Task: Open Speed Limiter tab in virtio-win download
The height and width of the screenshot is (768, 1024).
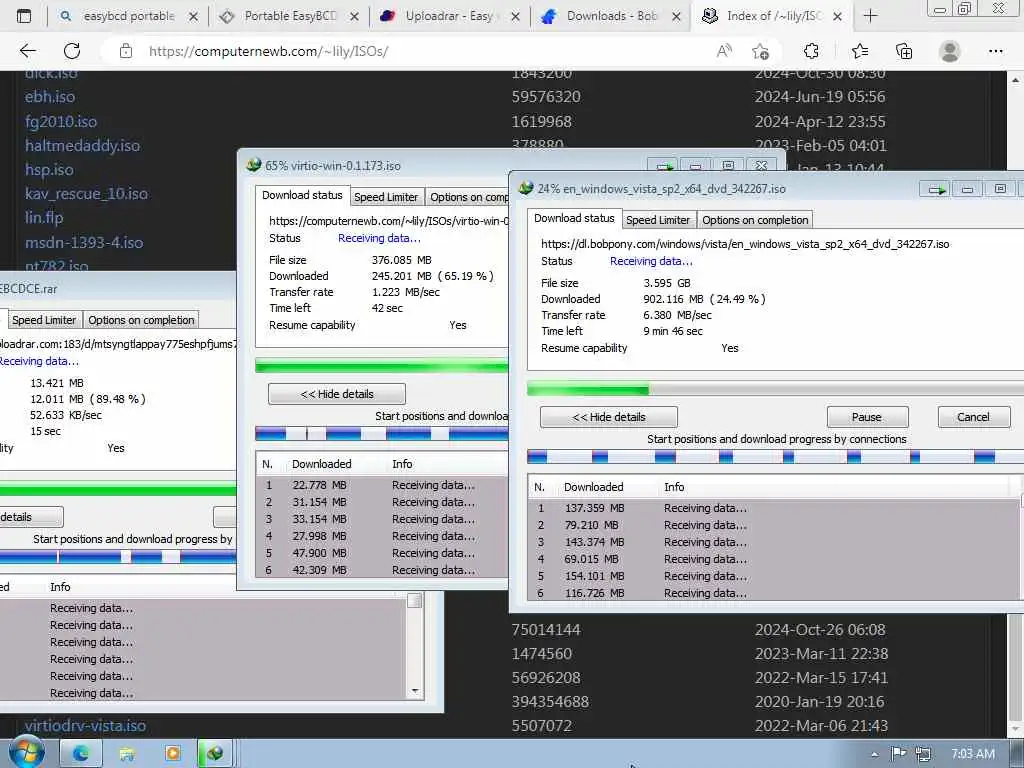Action: pos(386,197)
